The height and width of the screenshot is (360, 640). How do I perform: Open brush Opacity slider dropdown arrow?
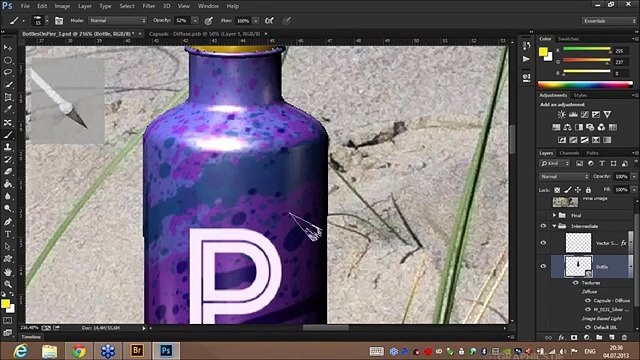coord(195,21)
